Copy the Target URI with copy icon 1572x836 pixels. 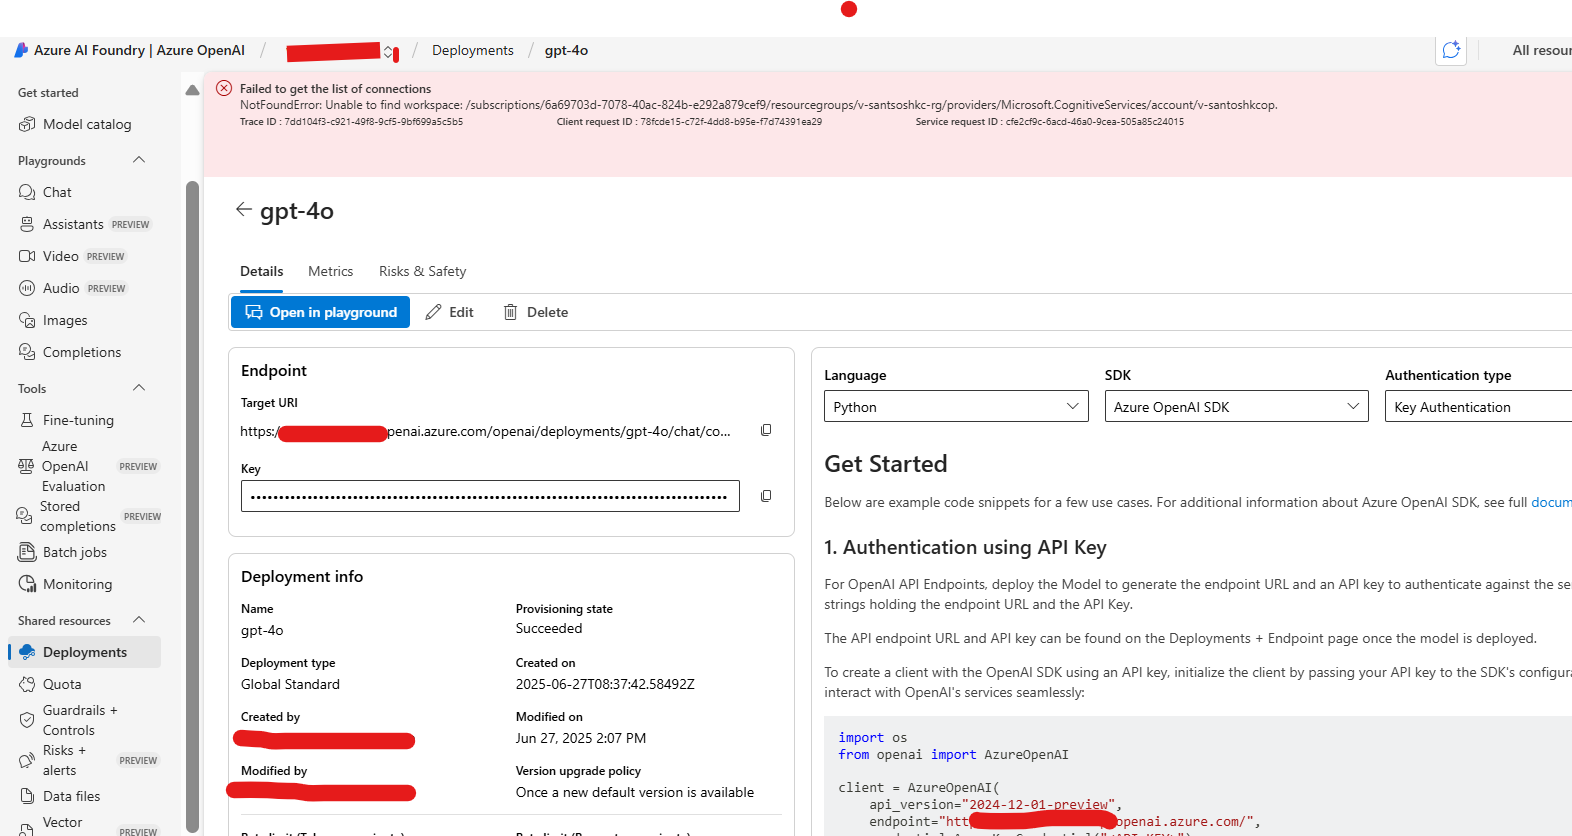coord(766,430)
